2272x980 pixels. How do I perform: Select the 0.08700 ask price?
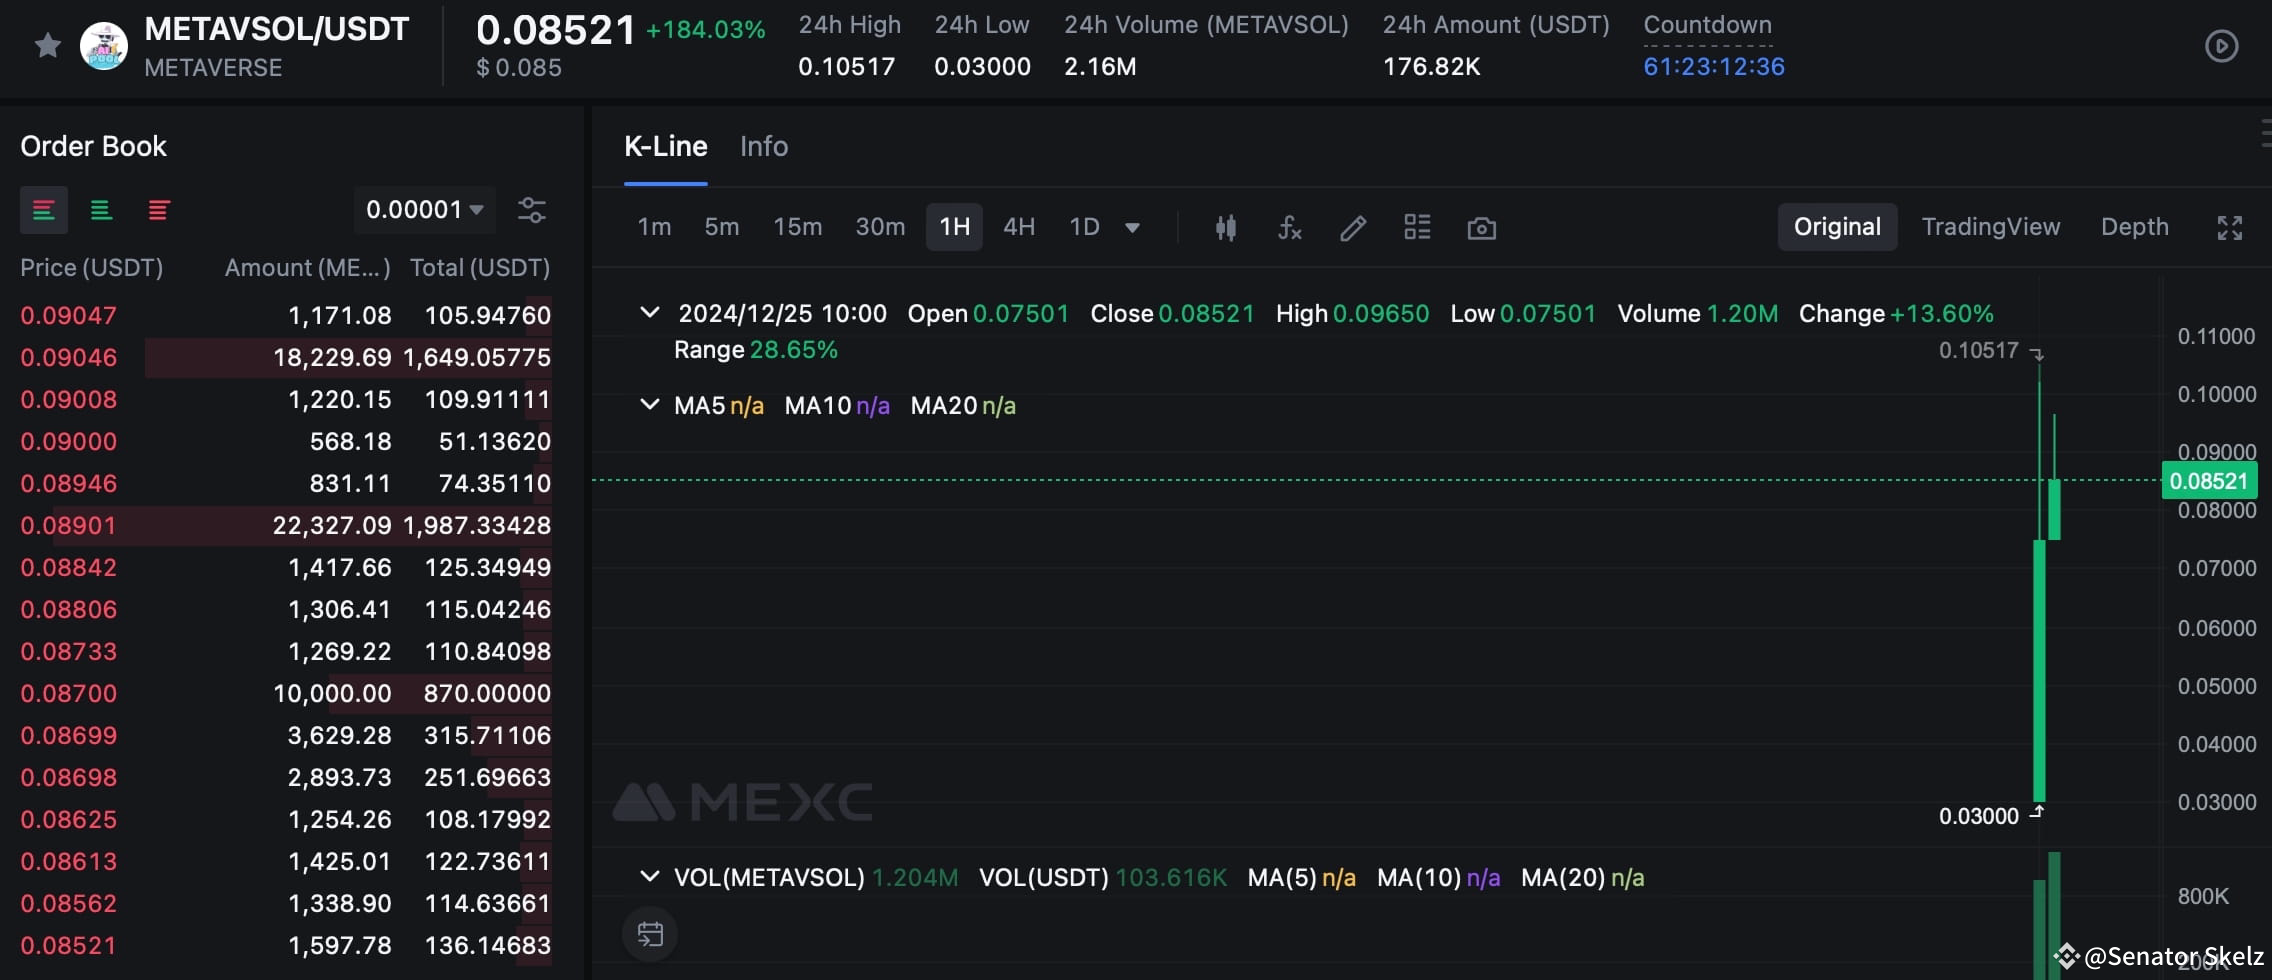69,693
